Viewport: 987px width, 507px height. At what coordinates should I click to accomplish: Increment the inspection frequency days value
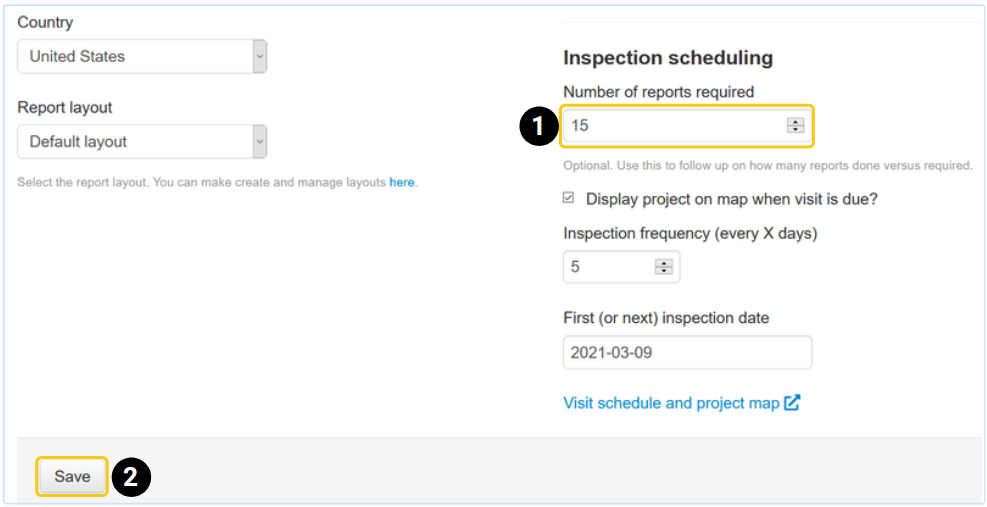[664, 263]
